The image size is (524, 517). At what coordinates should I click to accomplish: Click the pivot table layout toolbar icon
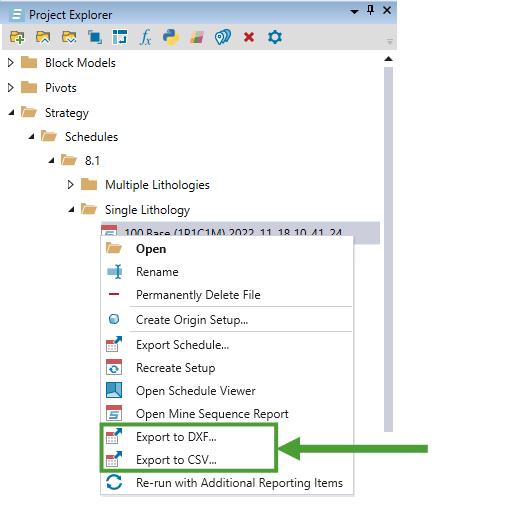[x=120, y=37]
